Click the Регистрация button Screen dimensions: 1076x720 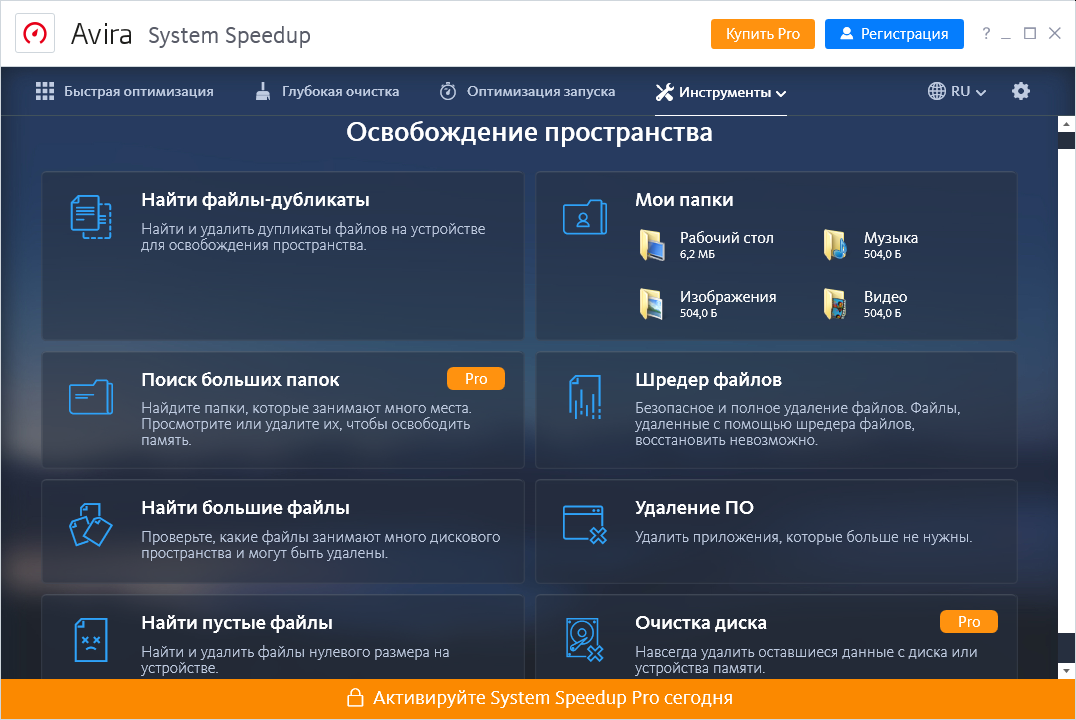pos(894,34)
